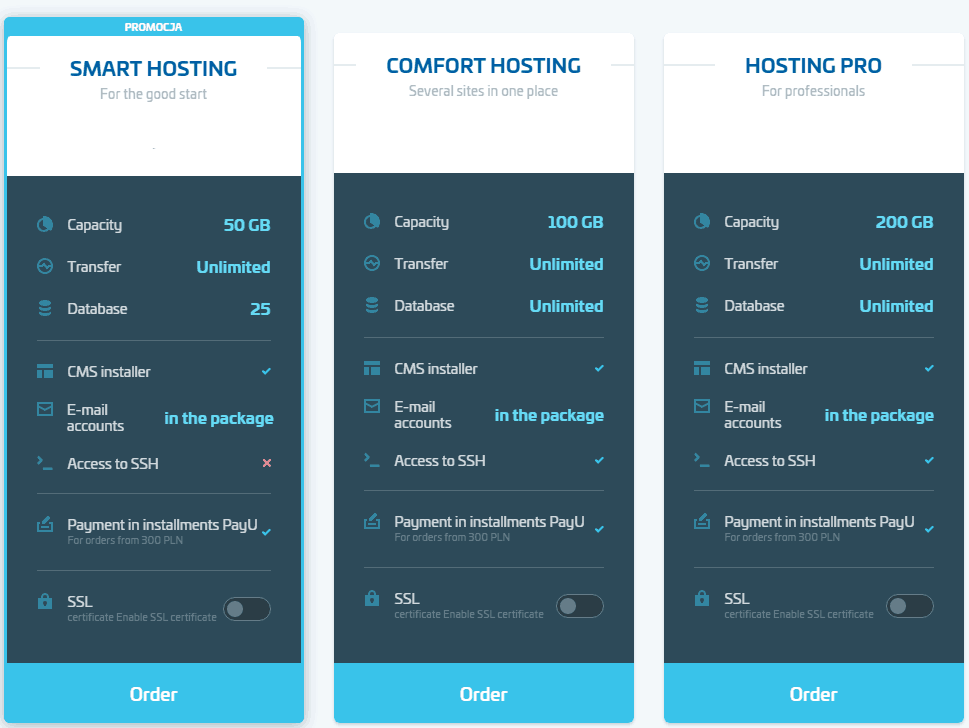The image size is (969, 728).
Task: Click 'Several sites in one place' subtitle
Action: tap(483, 91)
